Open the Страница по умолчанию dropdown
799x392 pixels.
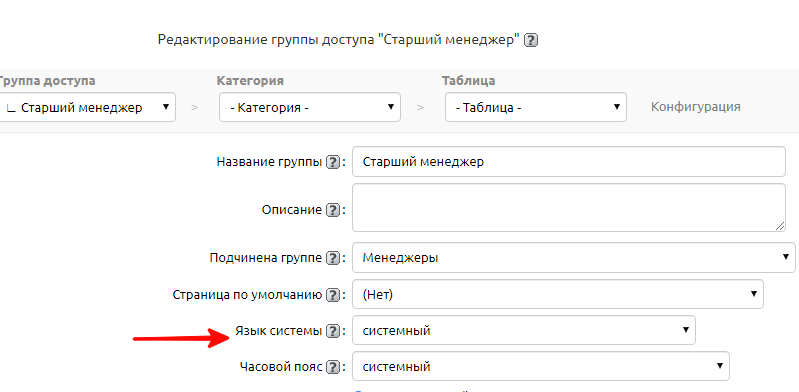point(558,294)
